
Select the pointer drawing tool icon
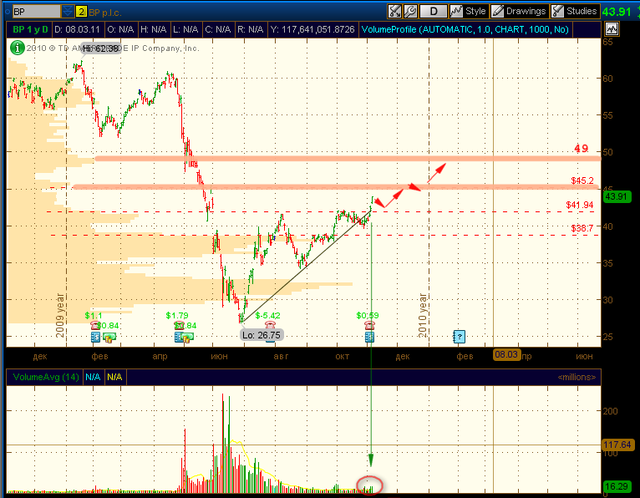tap(394, 11)
